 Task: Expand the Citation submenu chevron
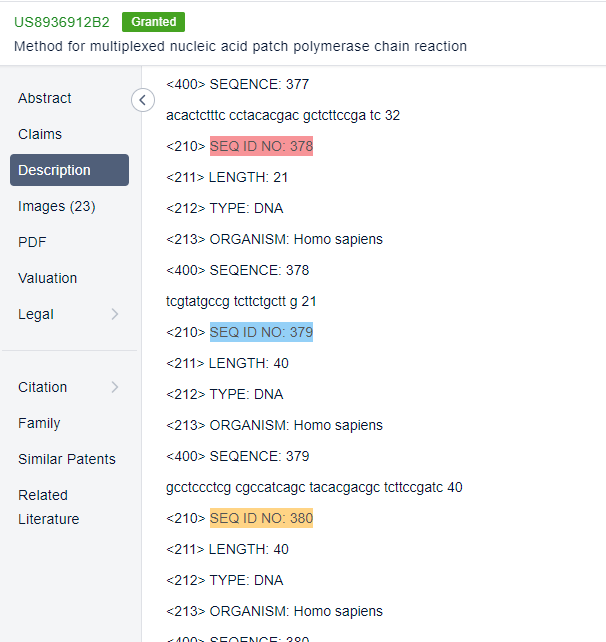114,387
